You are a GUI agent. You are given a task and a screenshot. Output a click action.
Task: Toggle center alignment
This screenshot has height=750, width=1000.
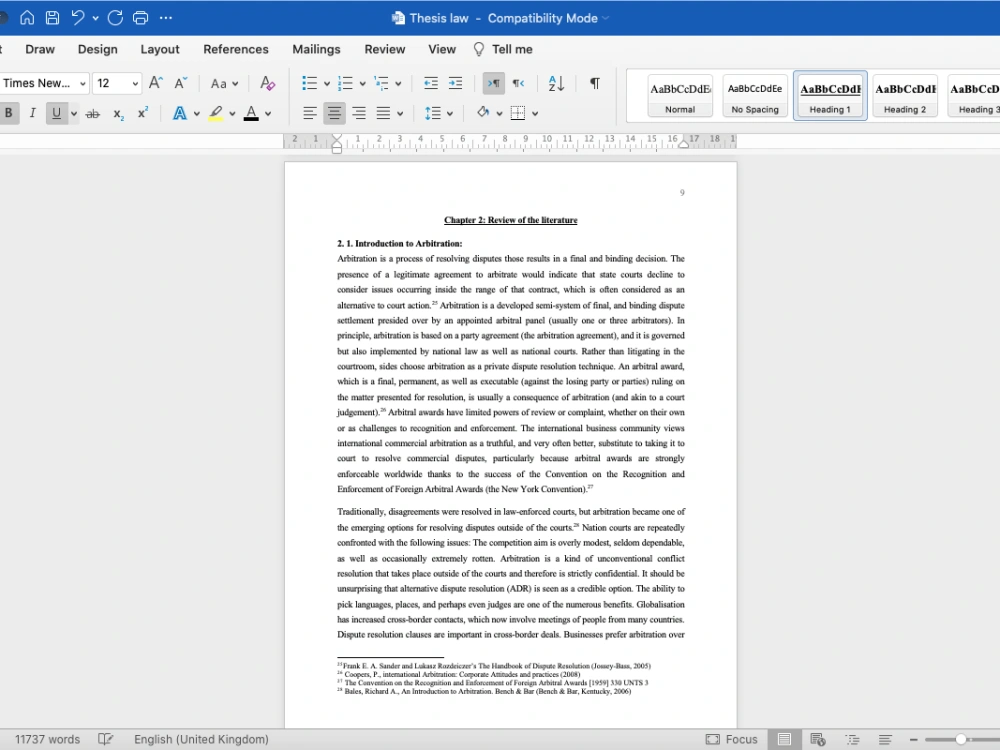click(334, 114)
